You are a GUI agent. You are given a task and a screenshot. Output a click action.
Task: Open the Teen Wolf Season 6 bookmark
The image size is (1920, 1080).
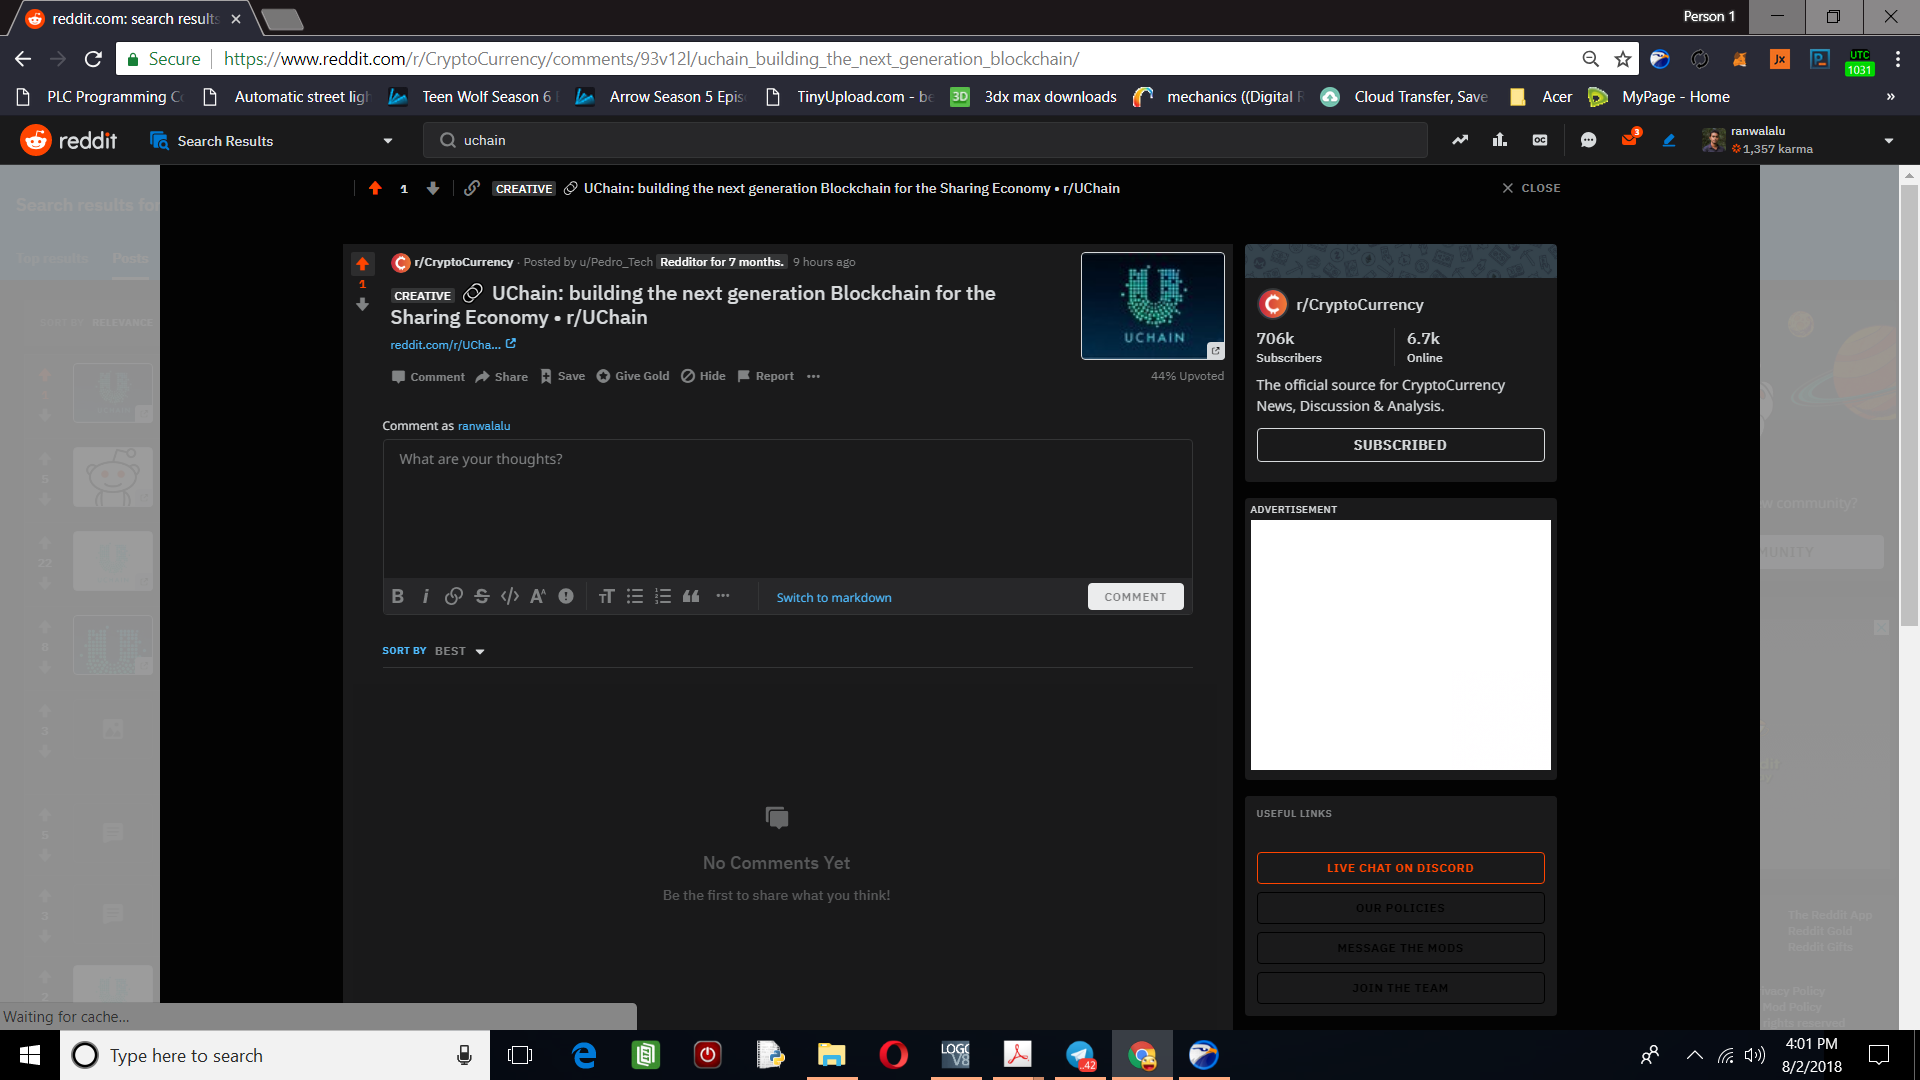(x=471, y=97)
